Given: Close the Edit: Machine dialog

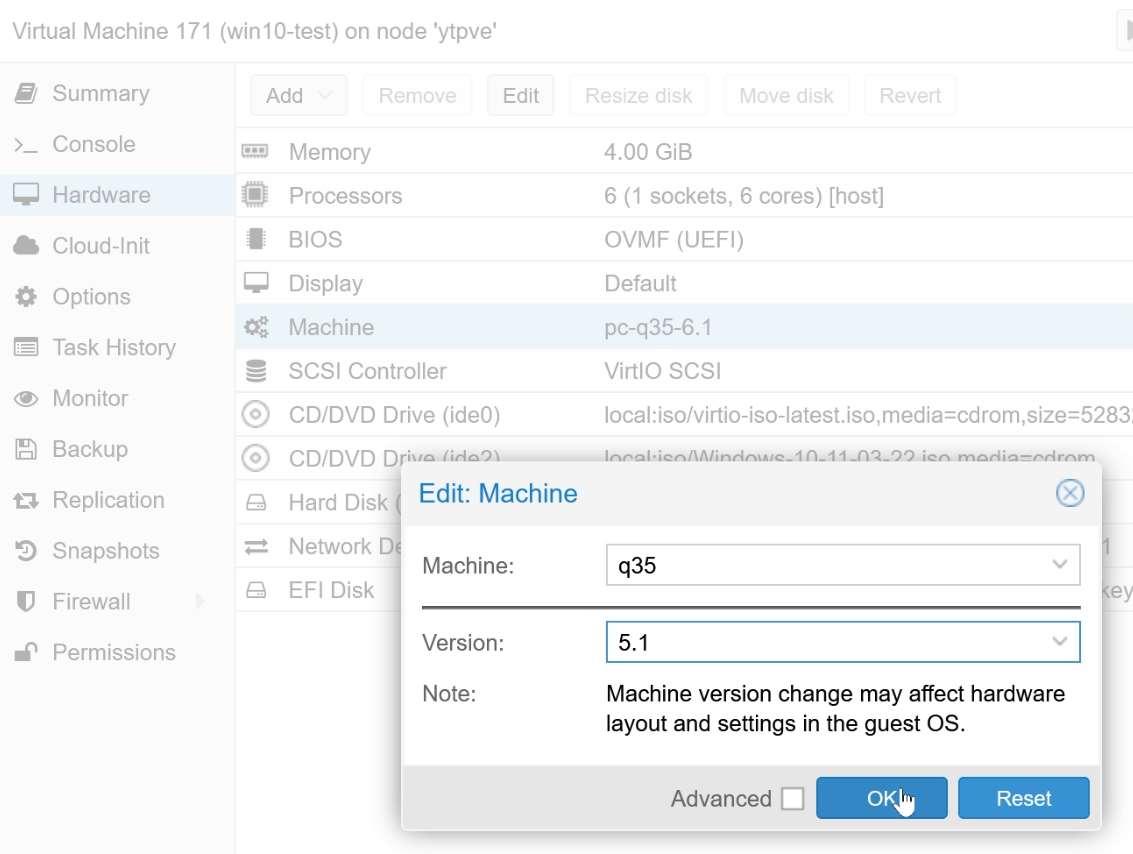Looking at the screenshot, I should coord(1070,493).
